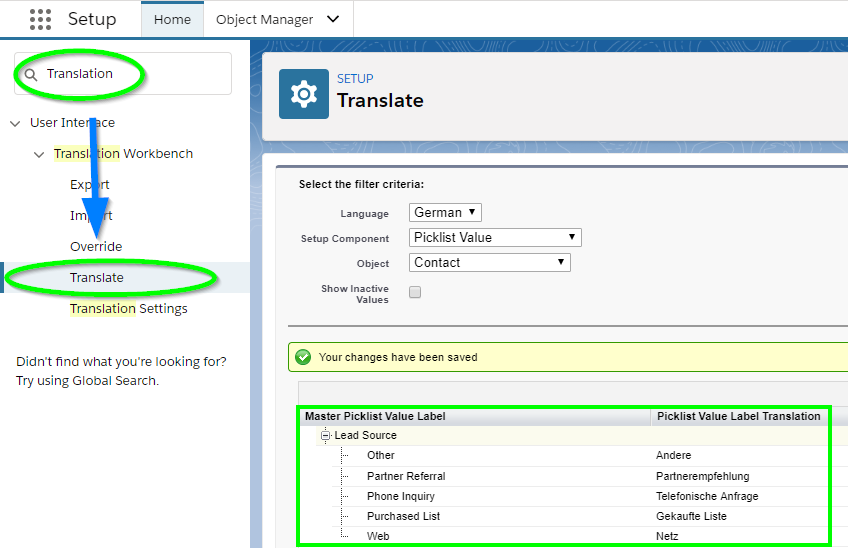Open Translate in the sidebar
This screenshot has height=548, width=848.
97,278
